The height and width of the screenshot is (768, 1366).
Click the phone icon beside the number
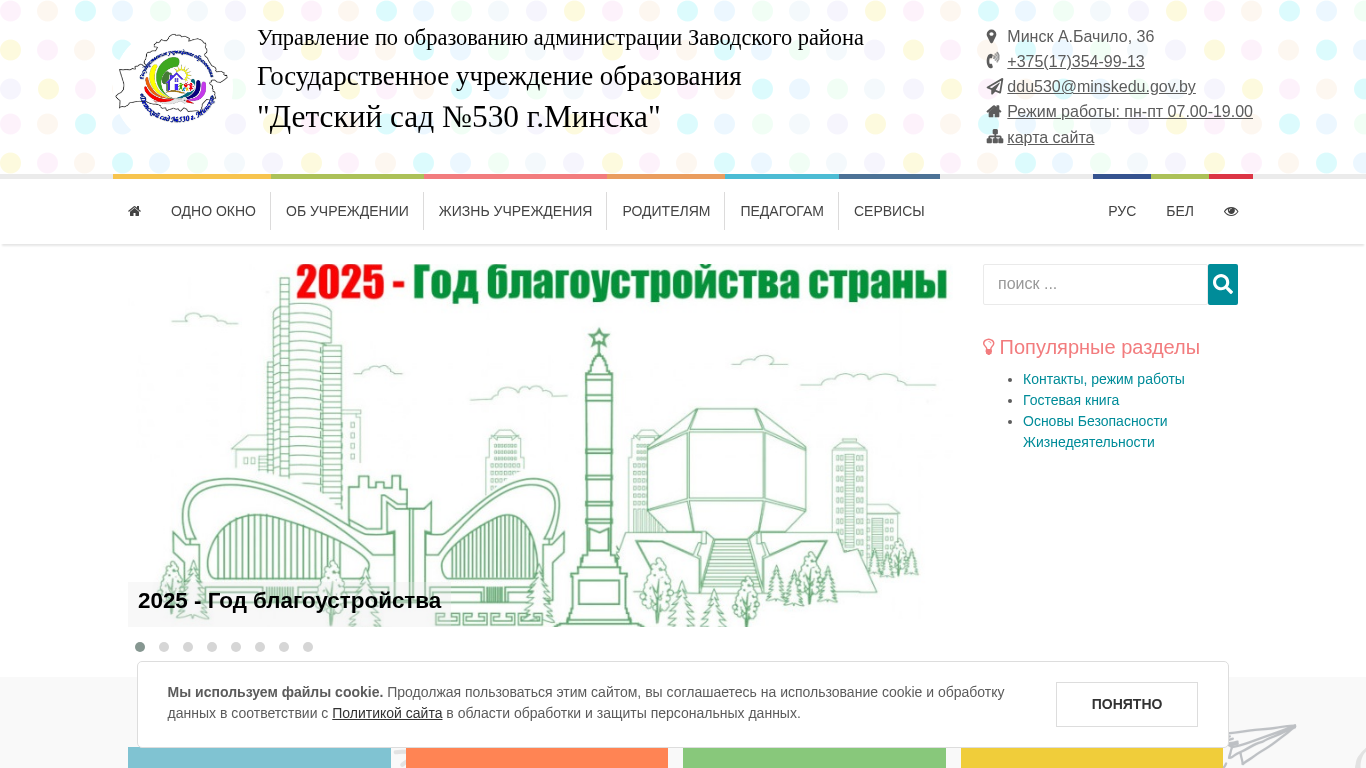[x=993, y=61]
